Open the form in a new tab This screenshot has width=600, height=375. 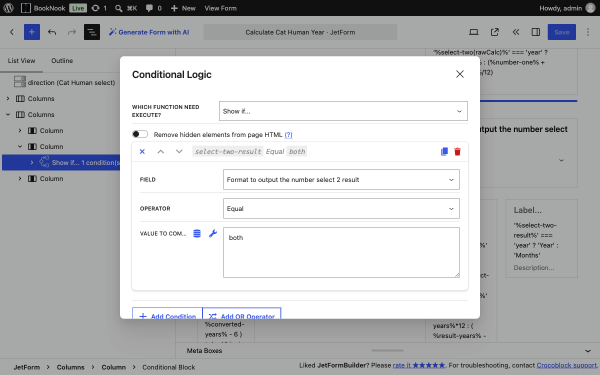click(x=495, y=32)
